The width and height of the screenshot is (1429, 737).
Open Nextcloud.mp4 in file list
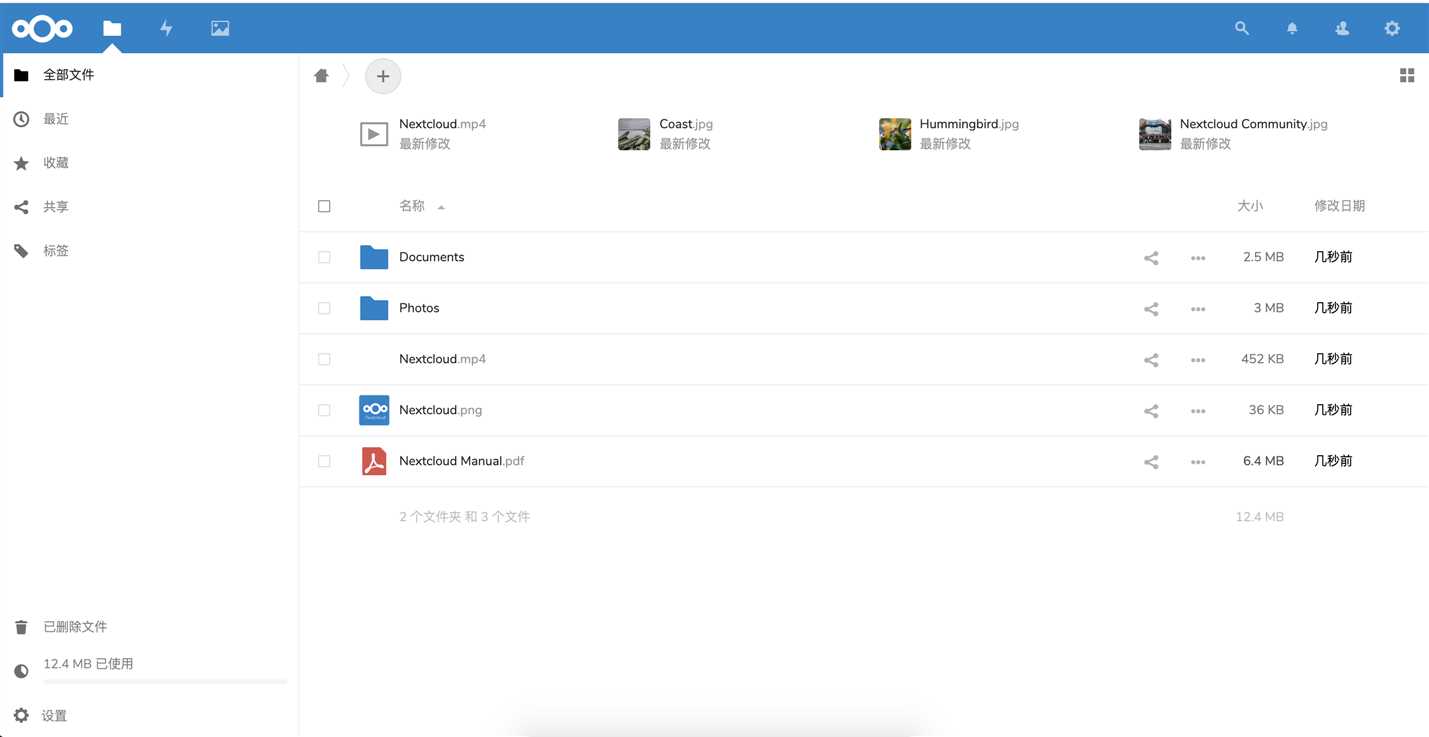[442, 359]
